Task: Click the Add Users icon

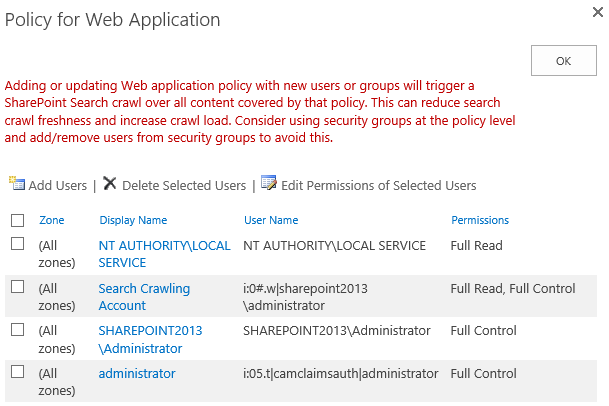Action: 16,184
